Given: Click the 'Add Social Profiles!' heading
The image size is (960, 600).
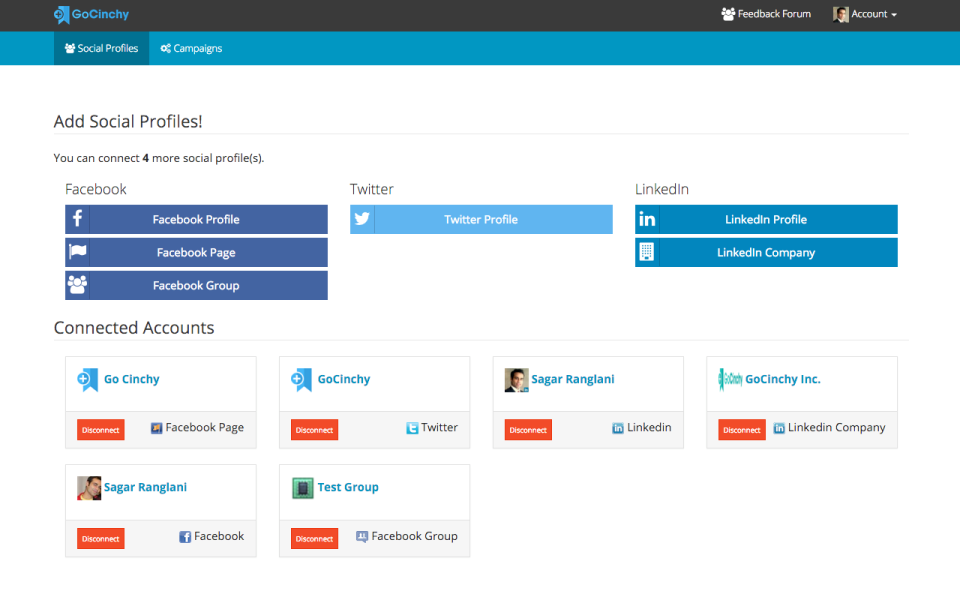Looking at the screenshot, I should point(128,121).
